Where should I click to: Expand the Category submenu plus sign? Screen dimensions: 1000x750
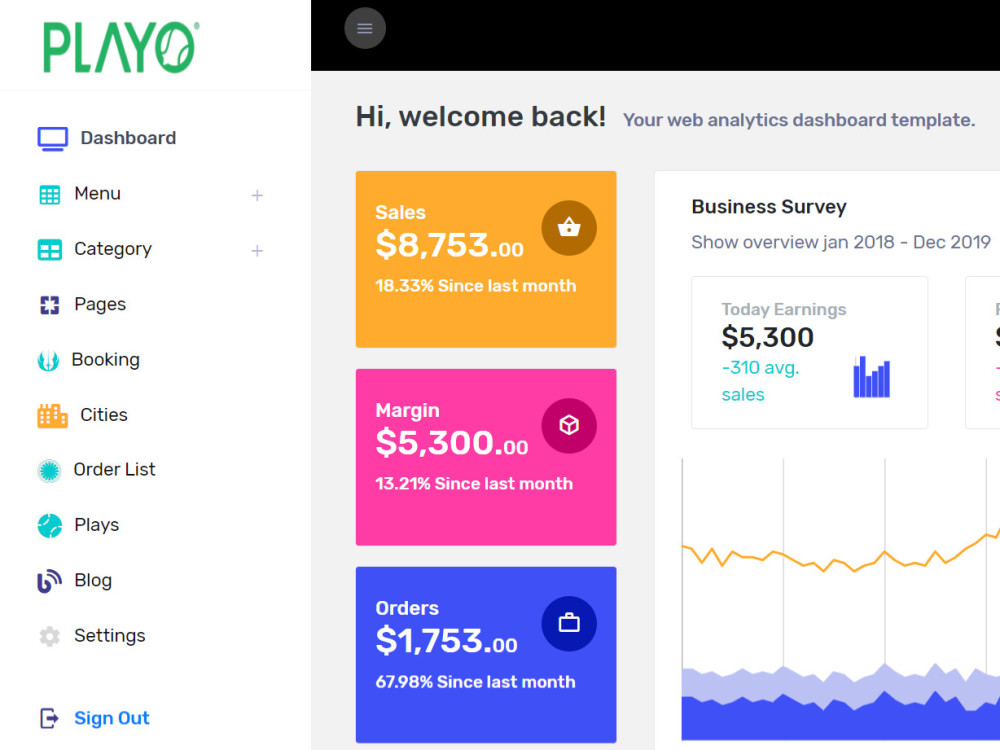click(x=257, y=251)
